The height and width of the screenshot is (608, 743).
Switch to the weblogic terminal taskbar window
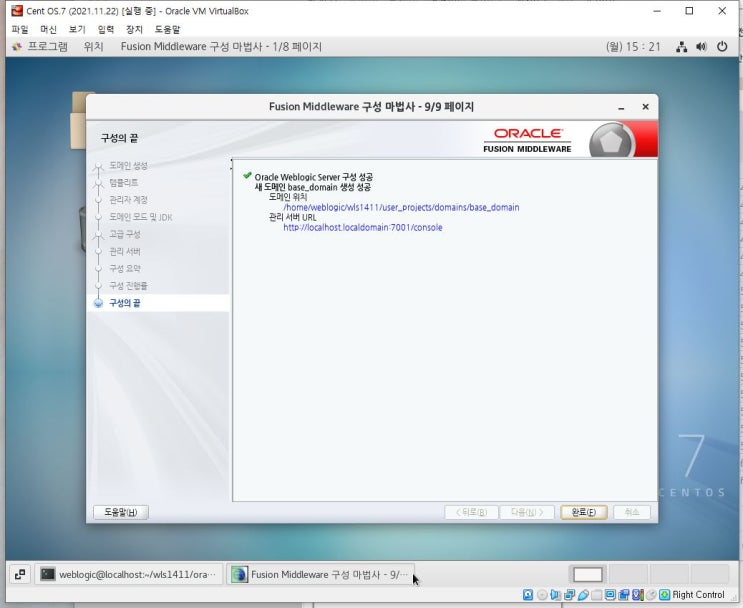click(128, 574)
